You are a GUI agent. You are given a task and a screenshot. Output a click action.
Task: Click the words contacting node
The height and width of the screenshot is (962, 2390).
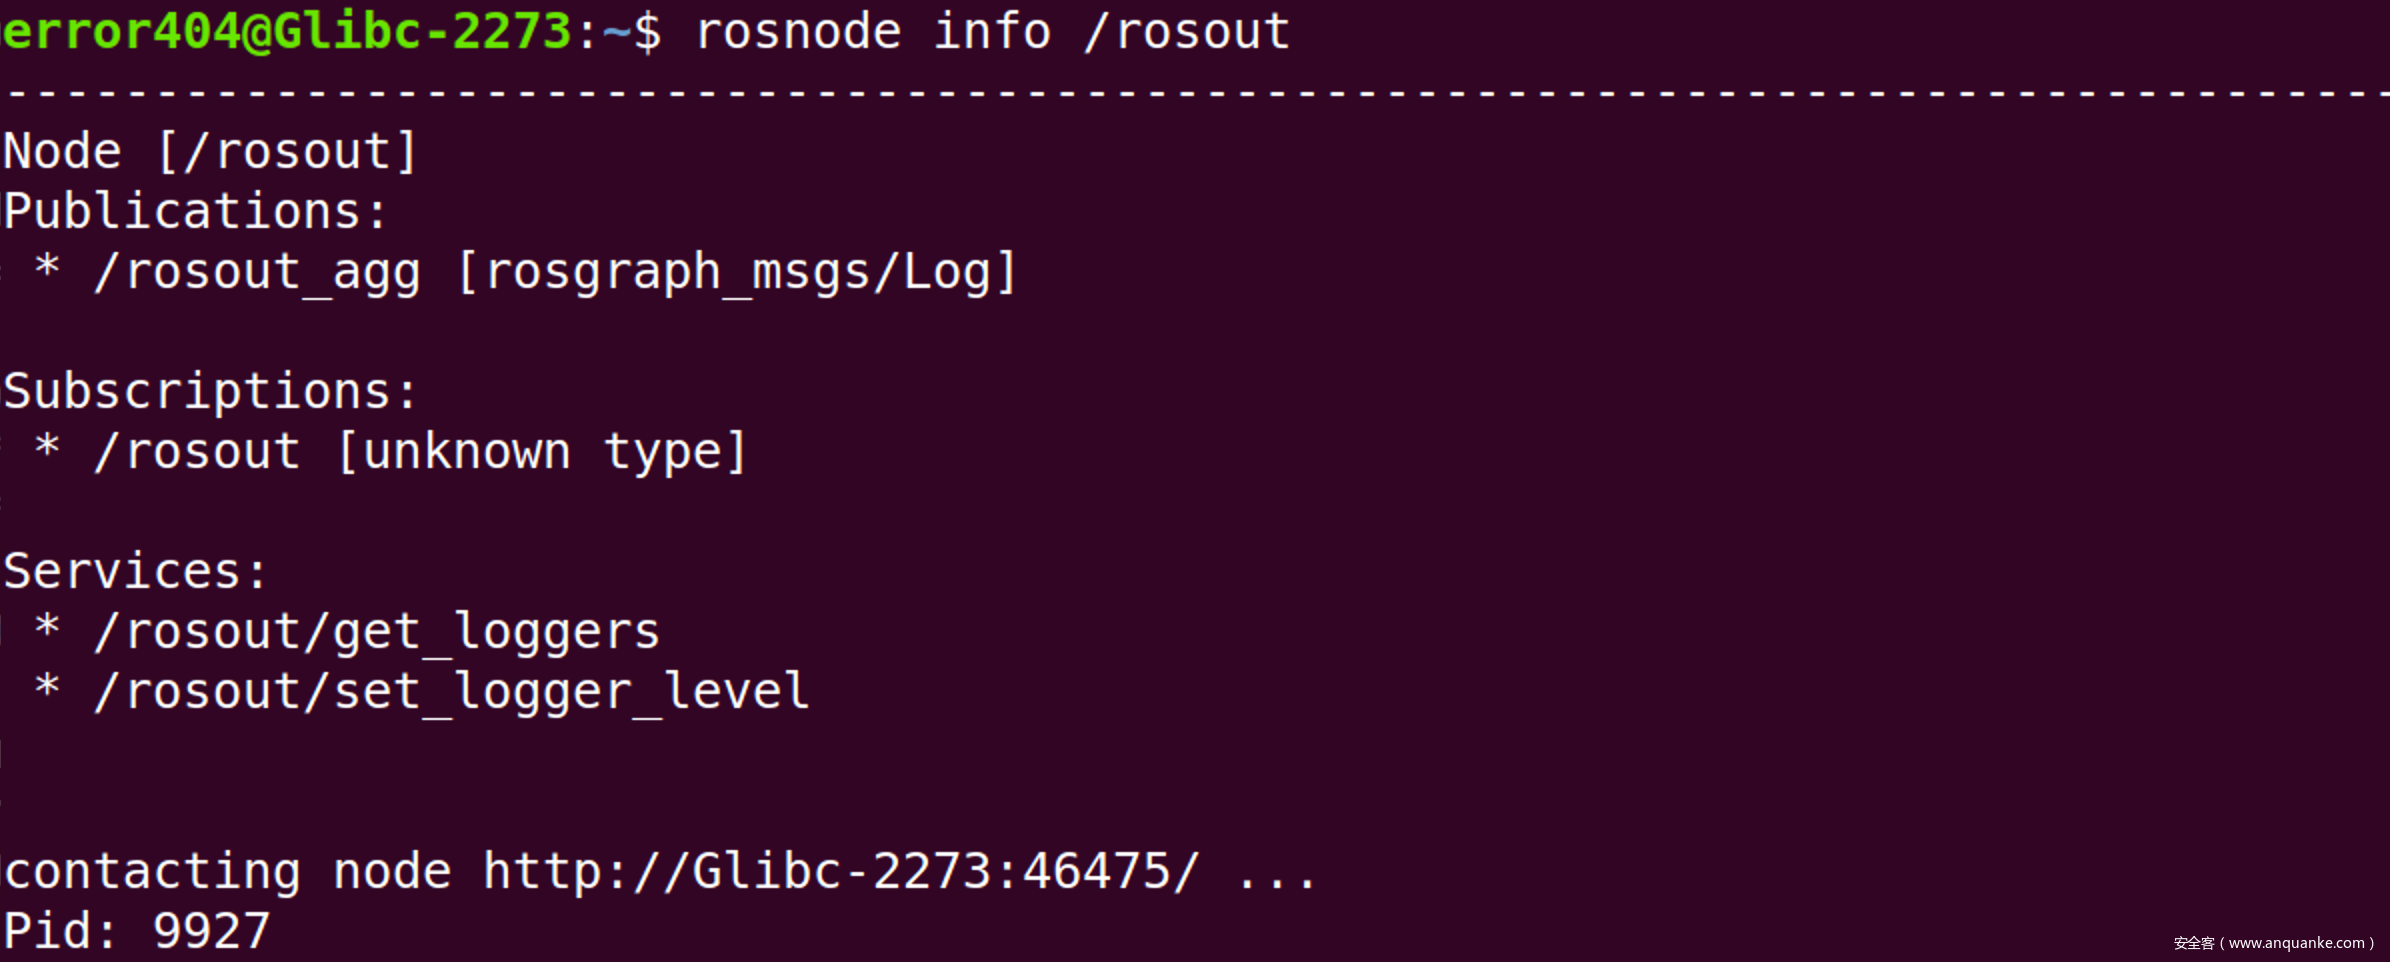click(228, 872)
